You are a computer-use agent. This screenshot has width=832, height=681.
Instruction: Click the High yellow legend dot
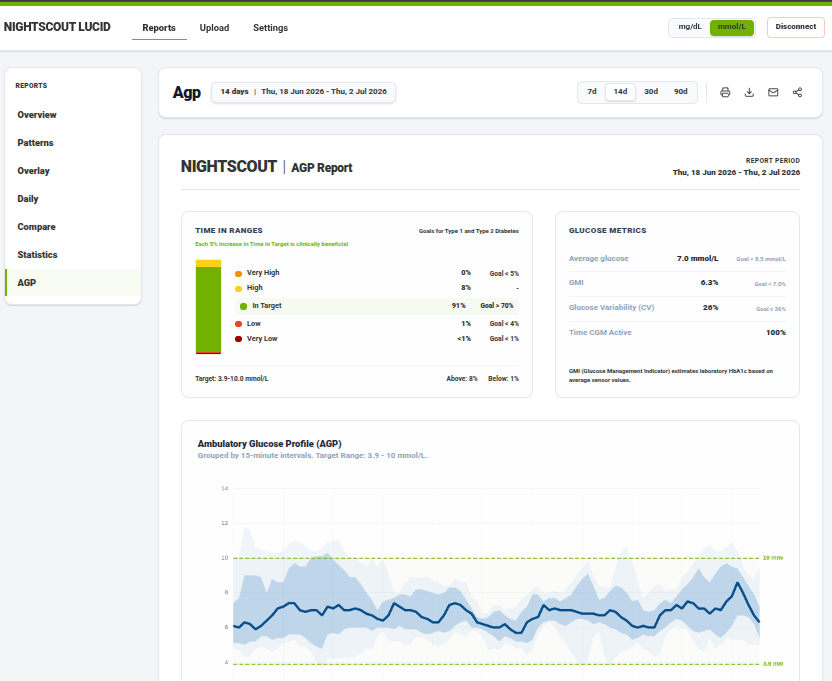pos(238,288)
